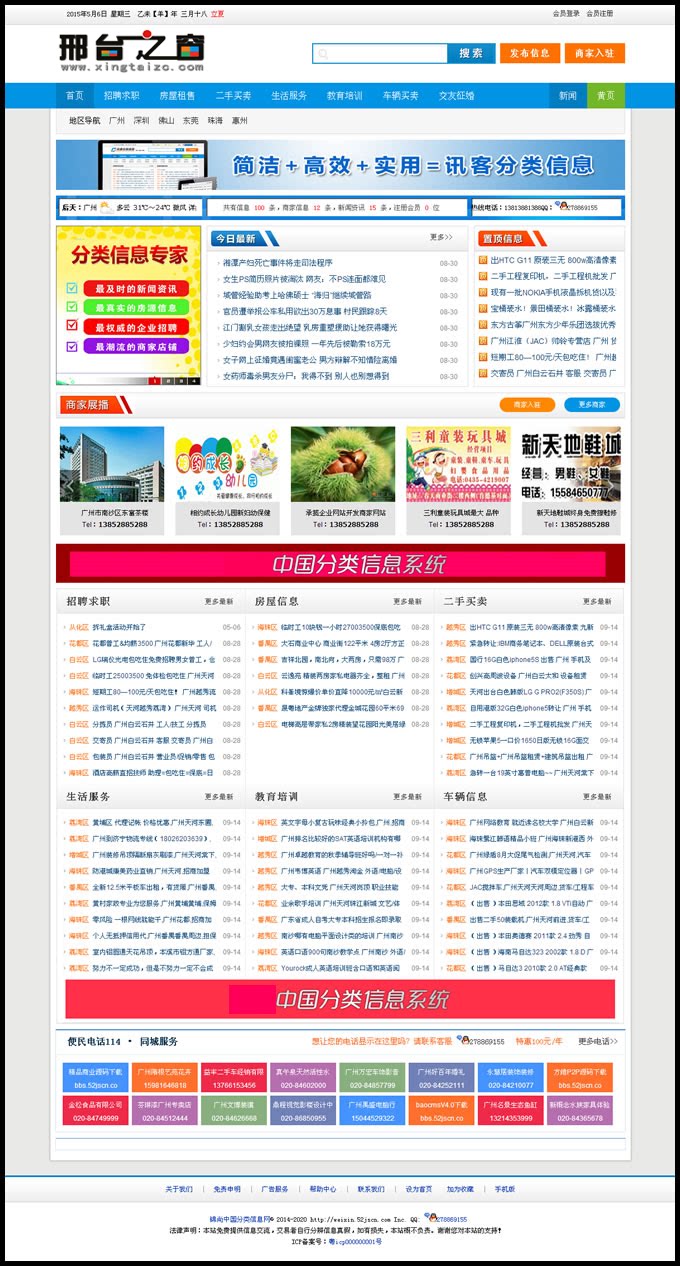Expand 更多最新 in 教育培训 section

point(407,797)
